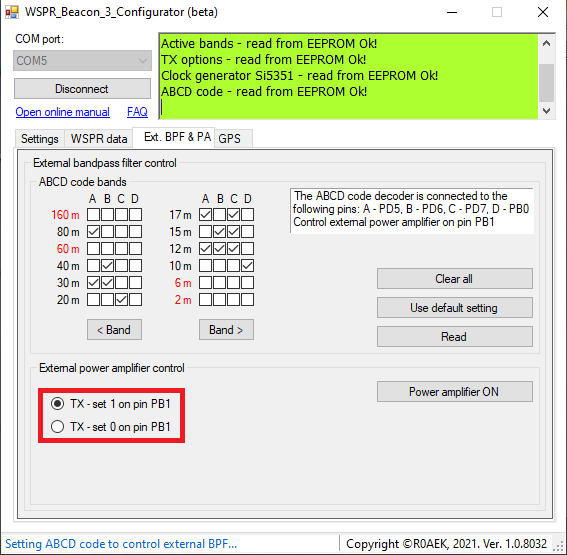Uncheck the C box for 20 m band

122,300
